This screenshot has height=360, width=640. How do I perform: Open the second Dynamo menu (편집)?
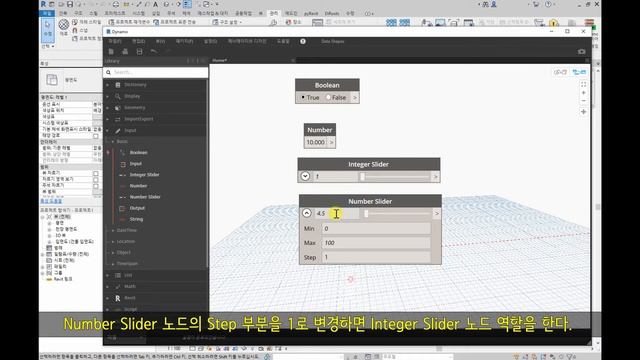[138, 41]
